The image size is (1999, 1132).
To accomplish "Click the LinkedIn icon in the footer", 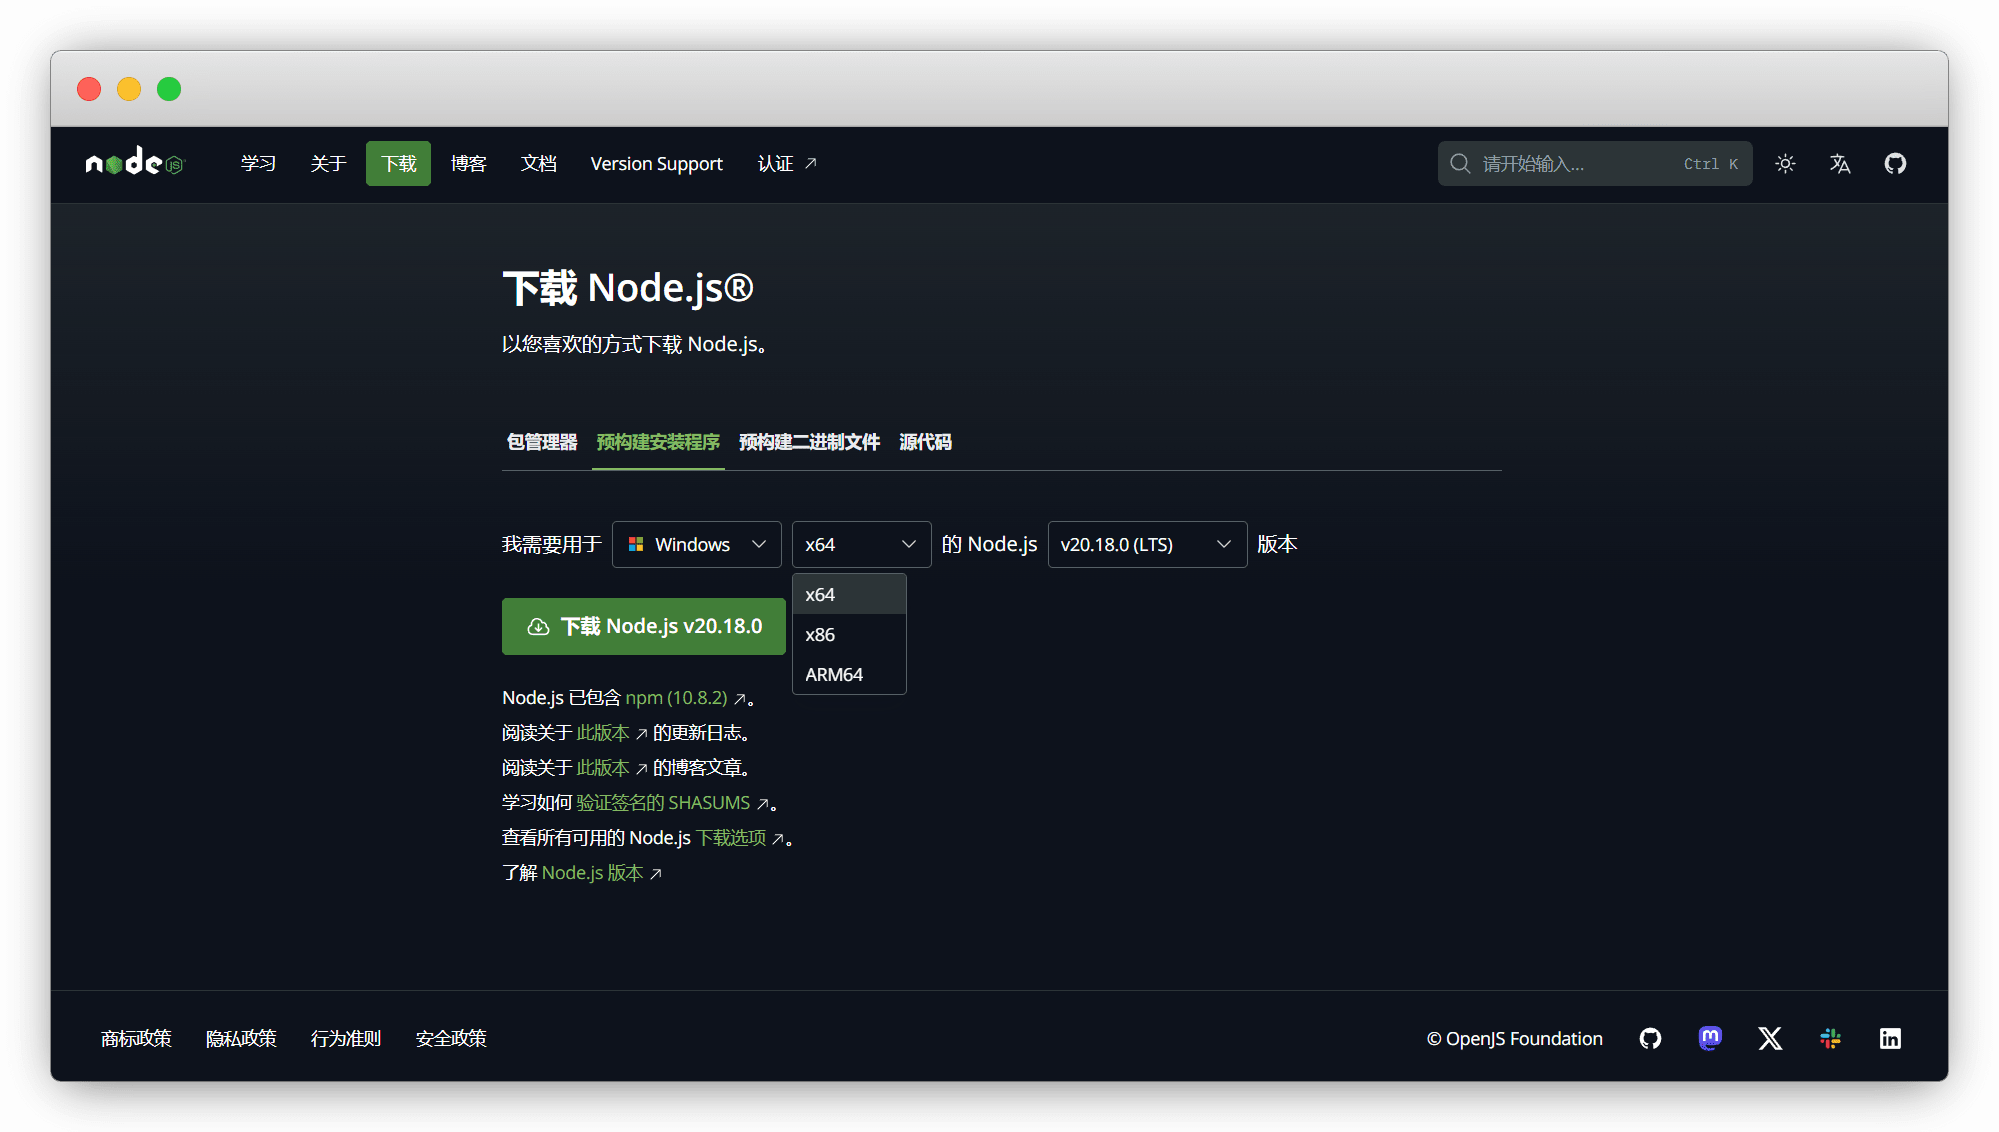I will [1890, 1038].
